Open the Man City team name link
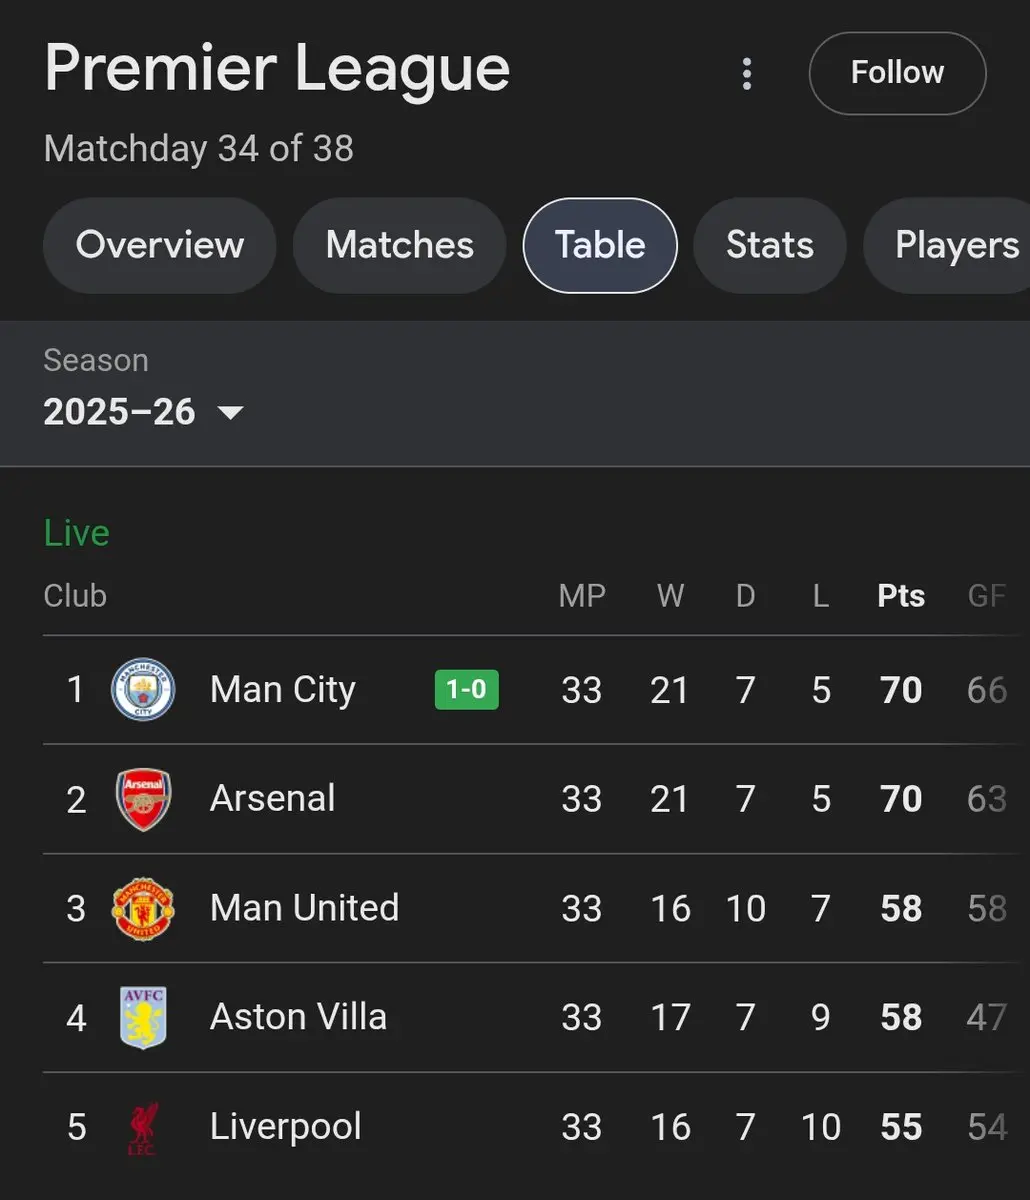The image size is (1030, 1200). (283, 690)
